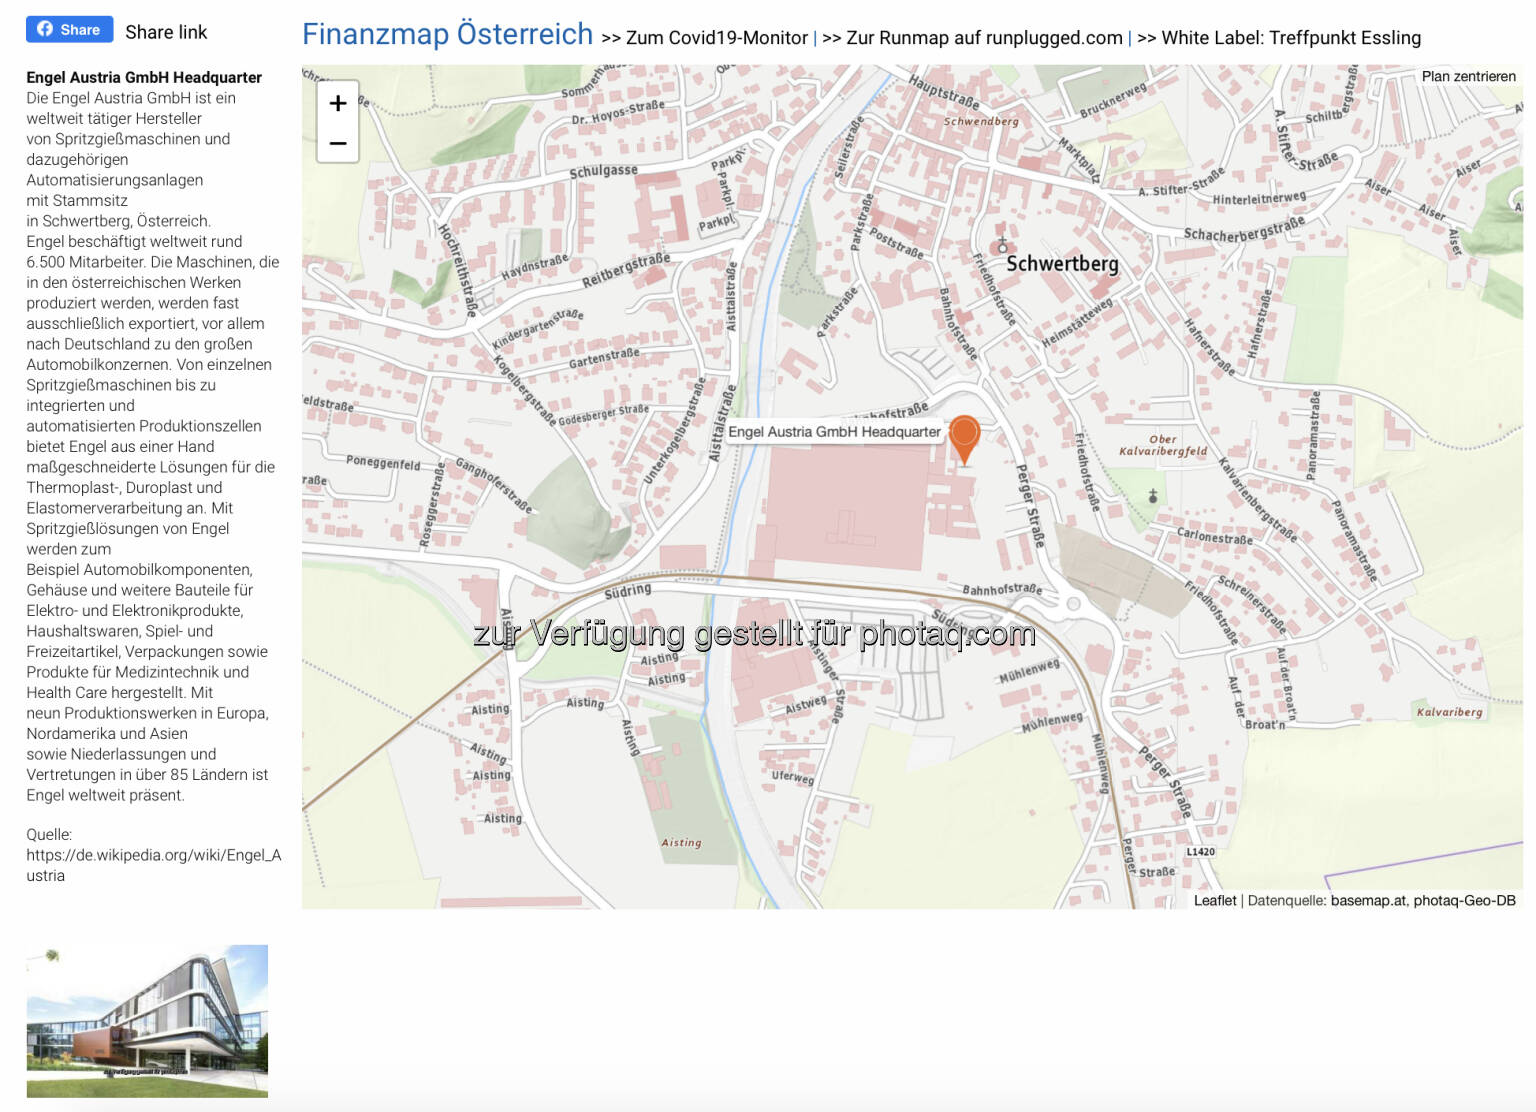Go to the Covid19-Monitor page
The width and height of the screenshot is (1536, 1112).
tap(716, 38)
